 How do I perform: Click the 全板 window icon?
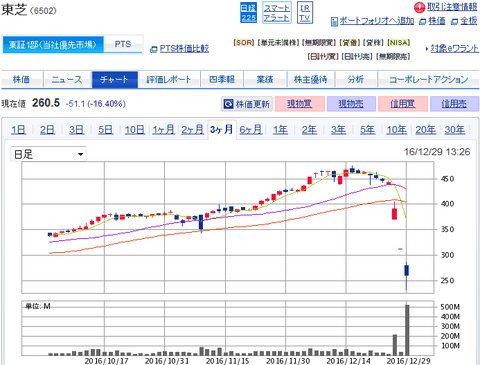pos(454,22)
